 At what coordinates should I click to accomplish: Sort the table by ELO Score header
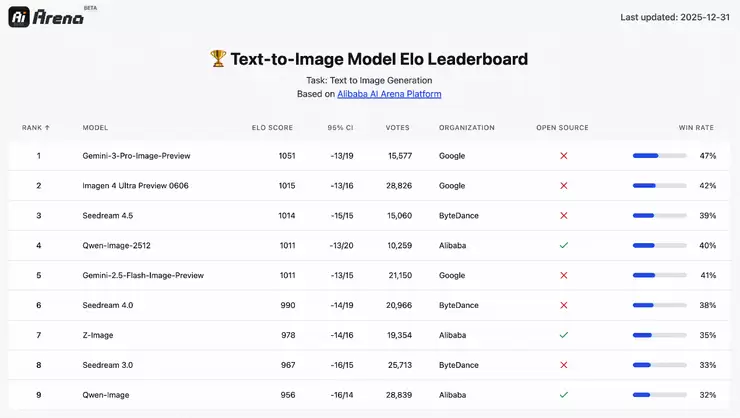pos(272,128)
